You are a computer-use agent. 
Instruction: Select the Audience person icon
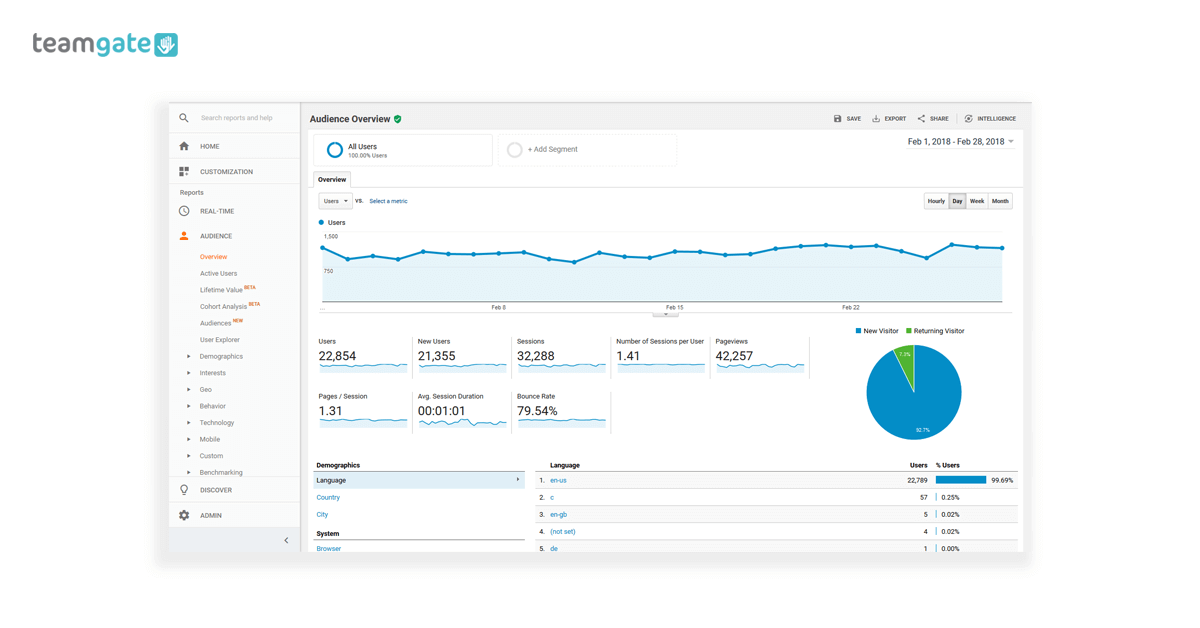[x=184, y=236]
